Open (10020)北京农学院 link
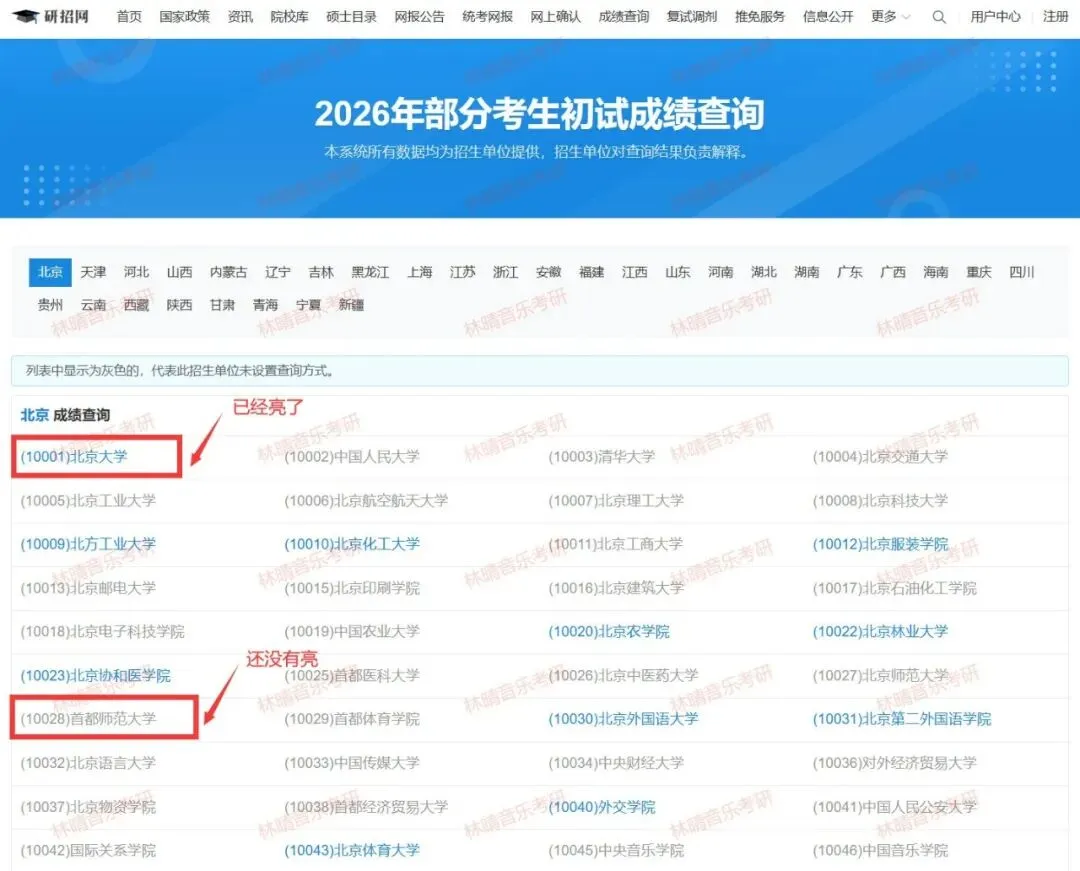The image size is (1080, 871). pos(609,631)
